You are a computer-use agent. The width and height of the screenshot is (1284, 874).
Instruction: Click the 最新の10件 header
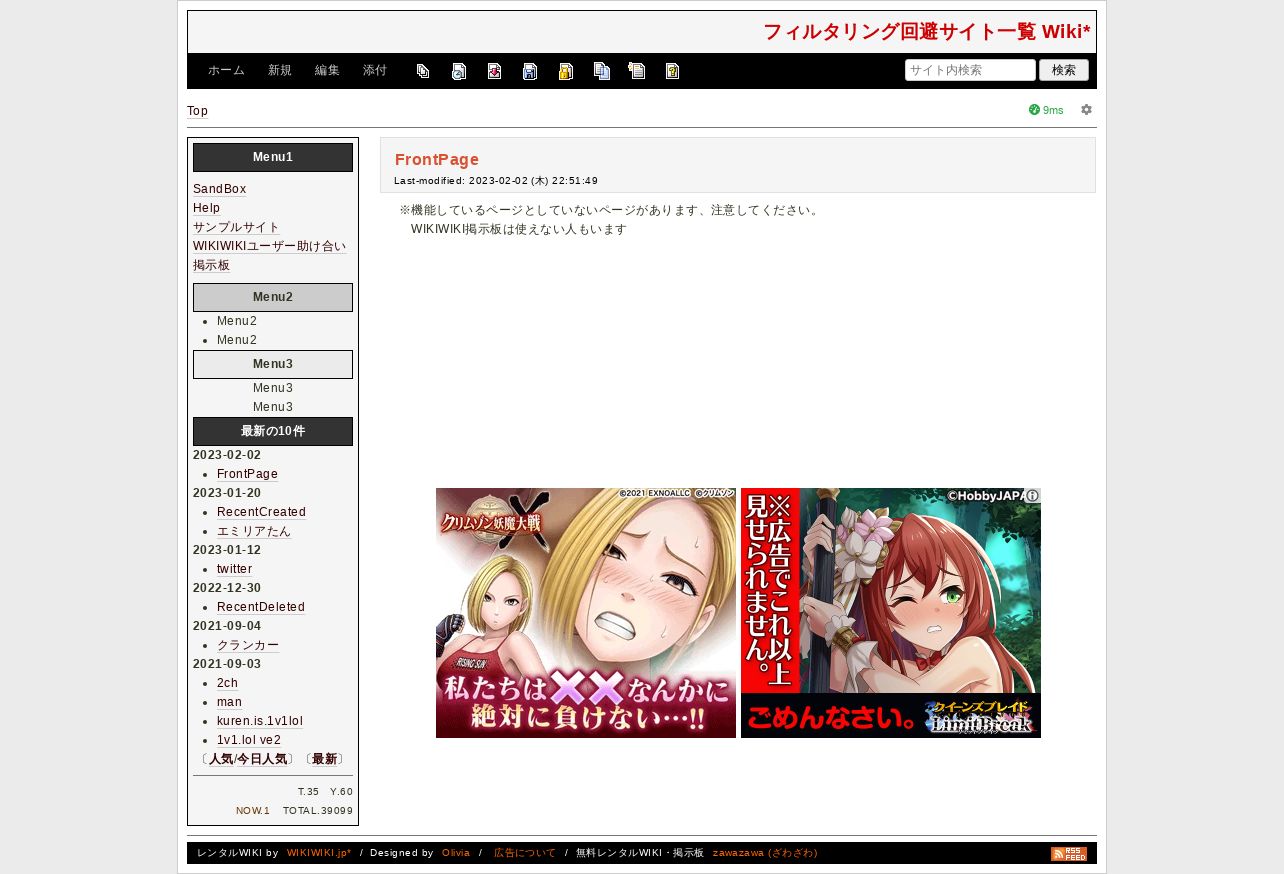tap(273, 431)
